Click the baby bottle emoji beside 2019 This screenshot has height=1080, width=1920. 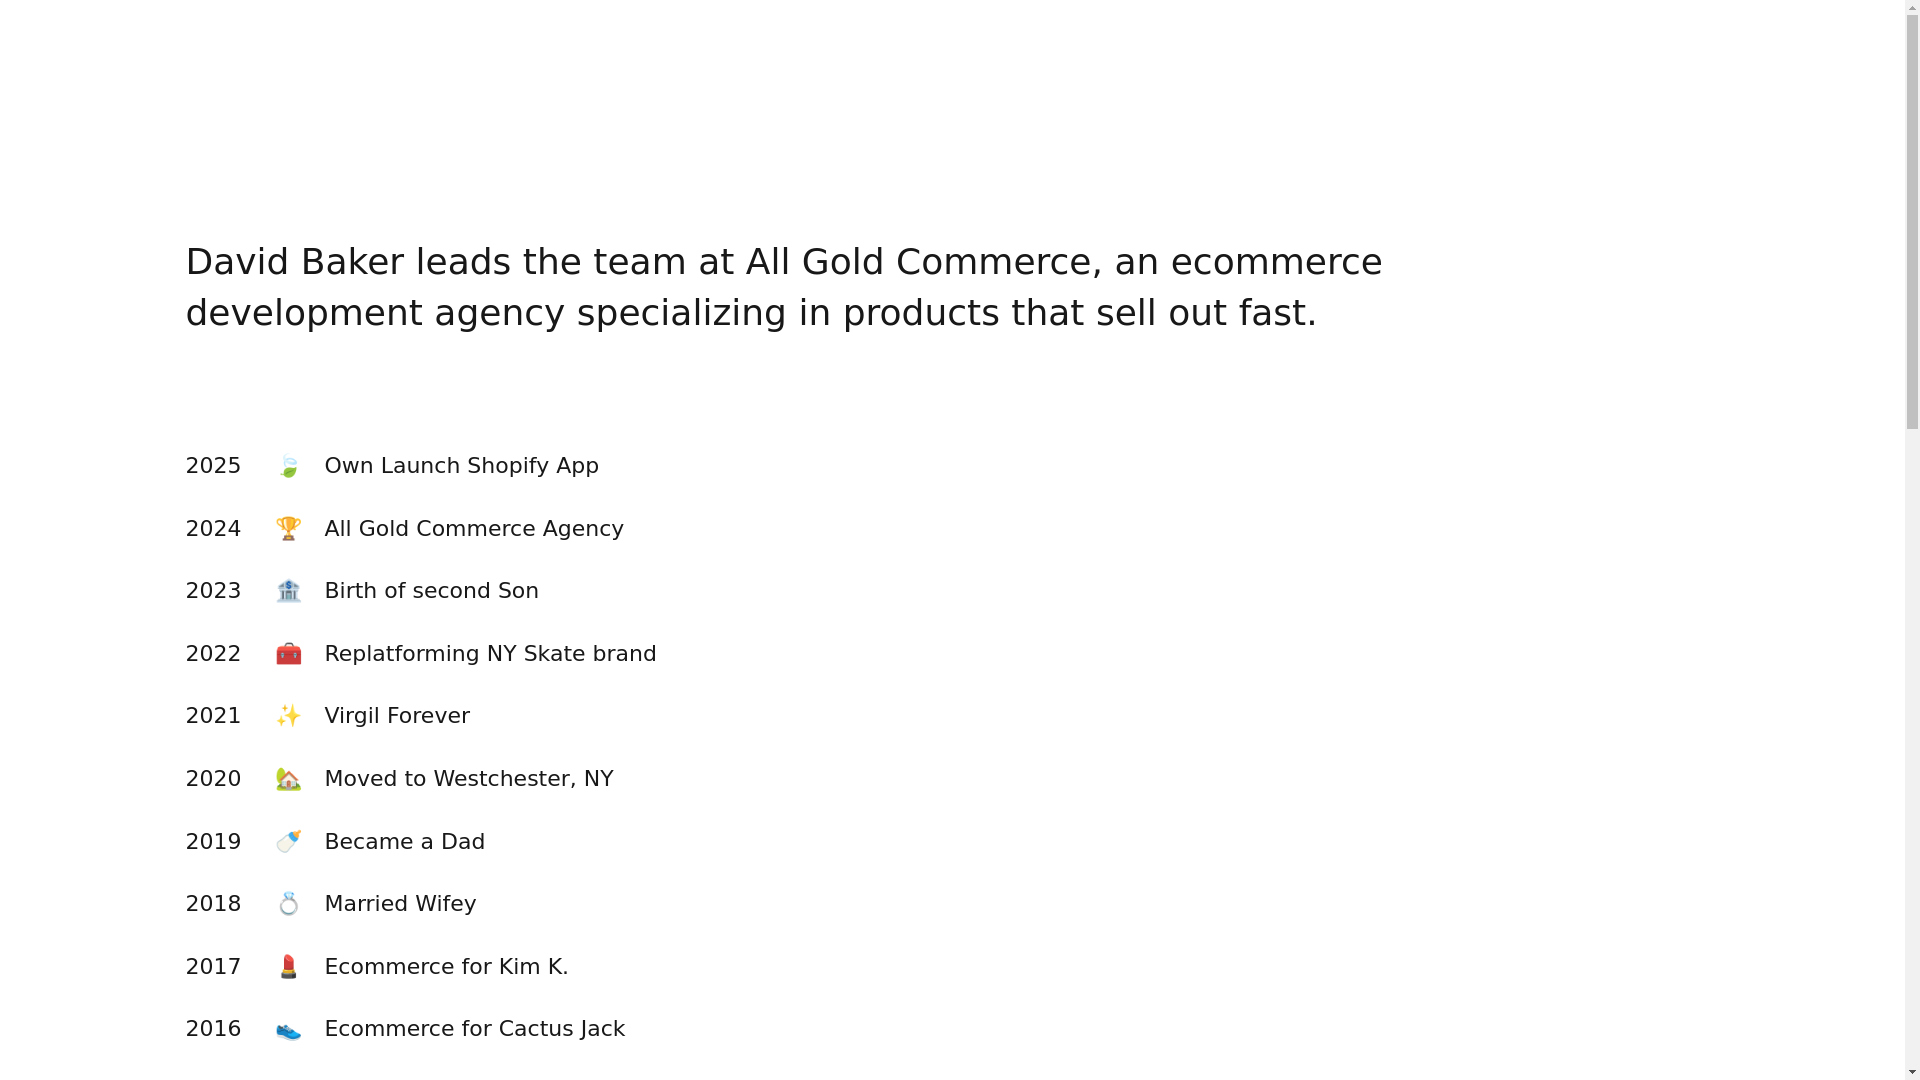[x=288, y=842]
